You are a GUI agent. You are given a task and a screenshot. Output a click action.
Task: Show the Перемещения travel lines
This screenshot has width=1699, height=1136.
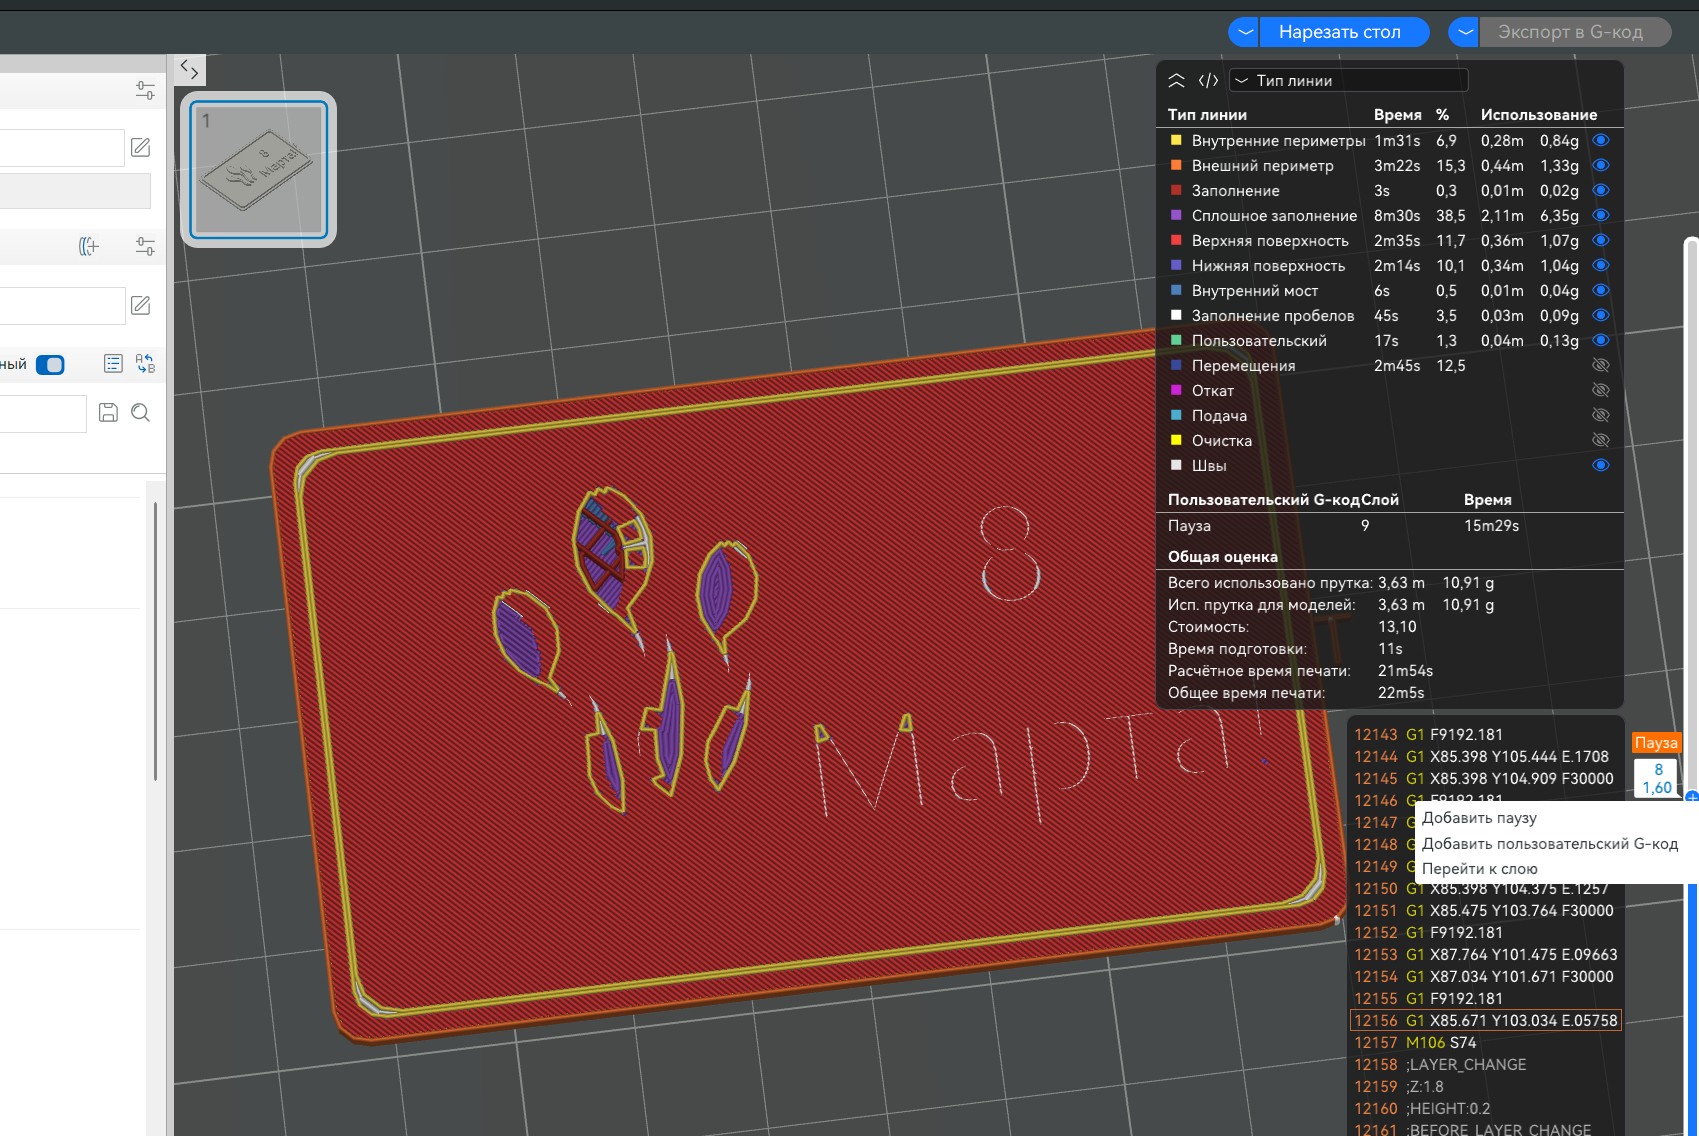[x=1600, y=366]
